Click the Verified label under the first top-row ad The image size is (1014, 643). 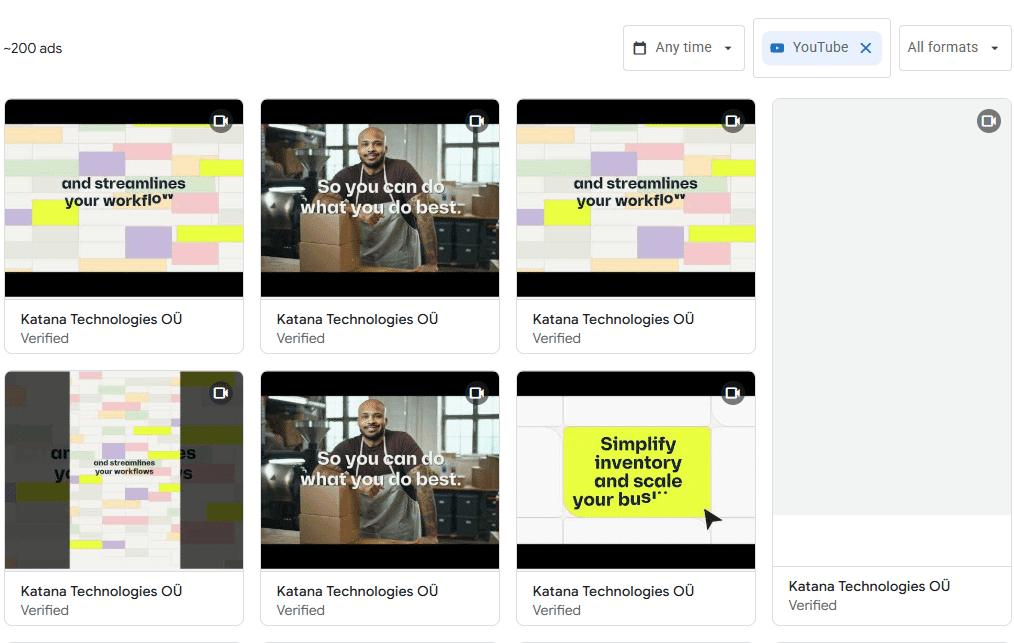point(45,338)
